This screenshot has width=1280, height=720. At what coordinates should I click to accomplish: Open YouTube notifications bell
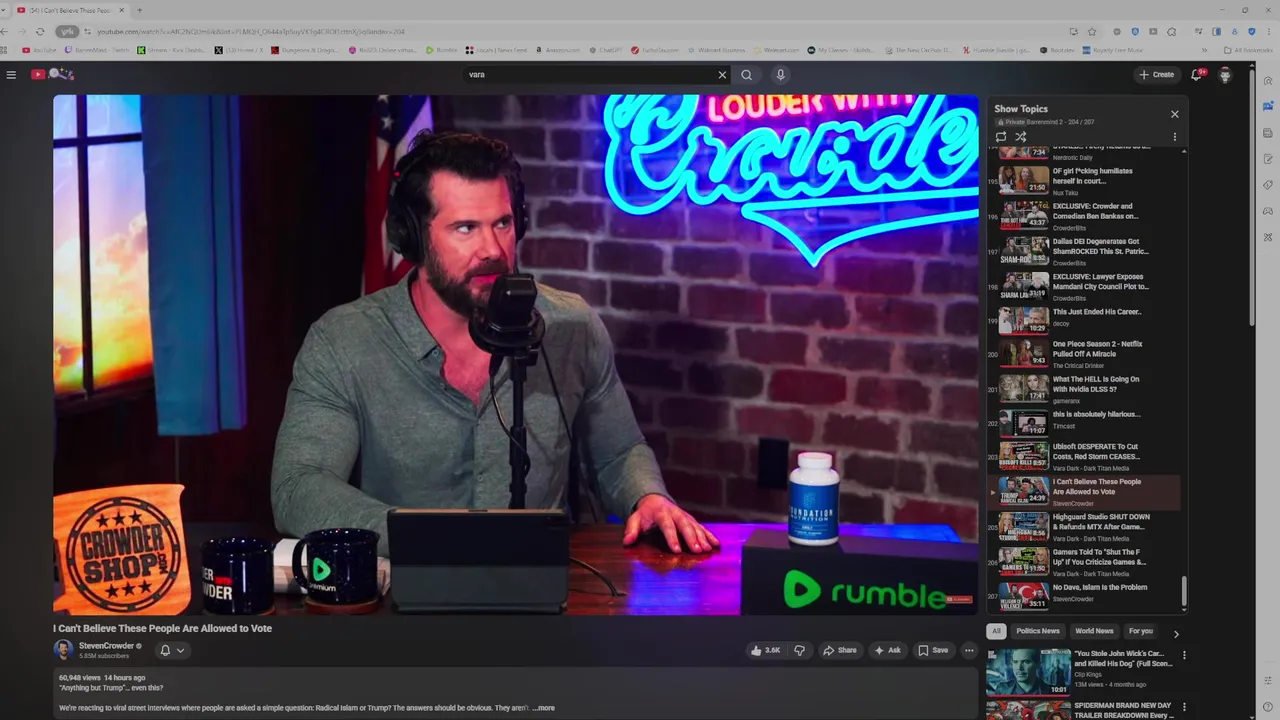pyautogui.click(x=1196, y=74)
